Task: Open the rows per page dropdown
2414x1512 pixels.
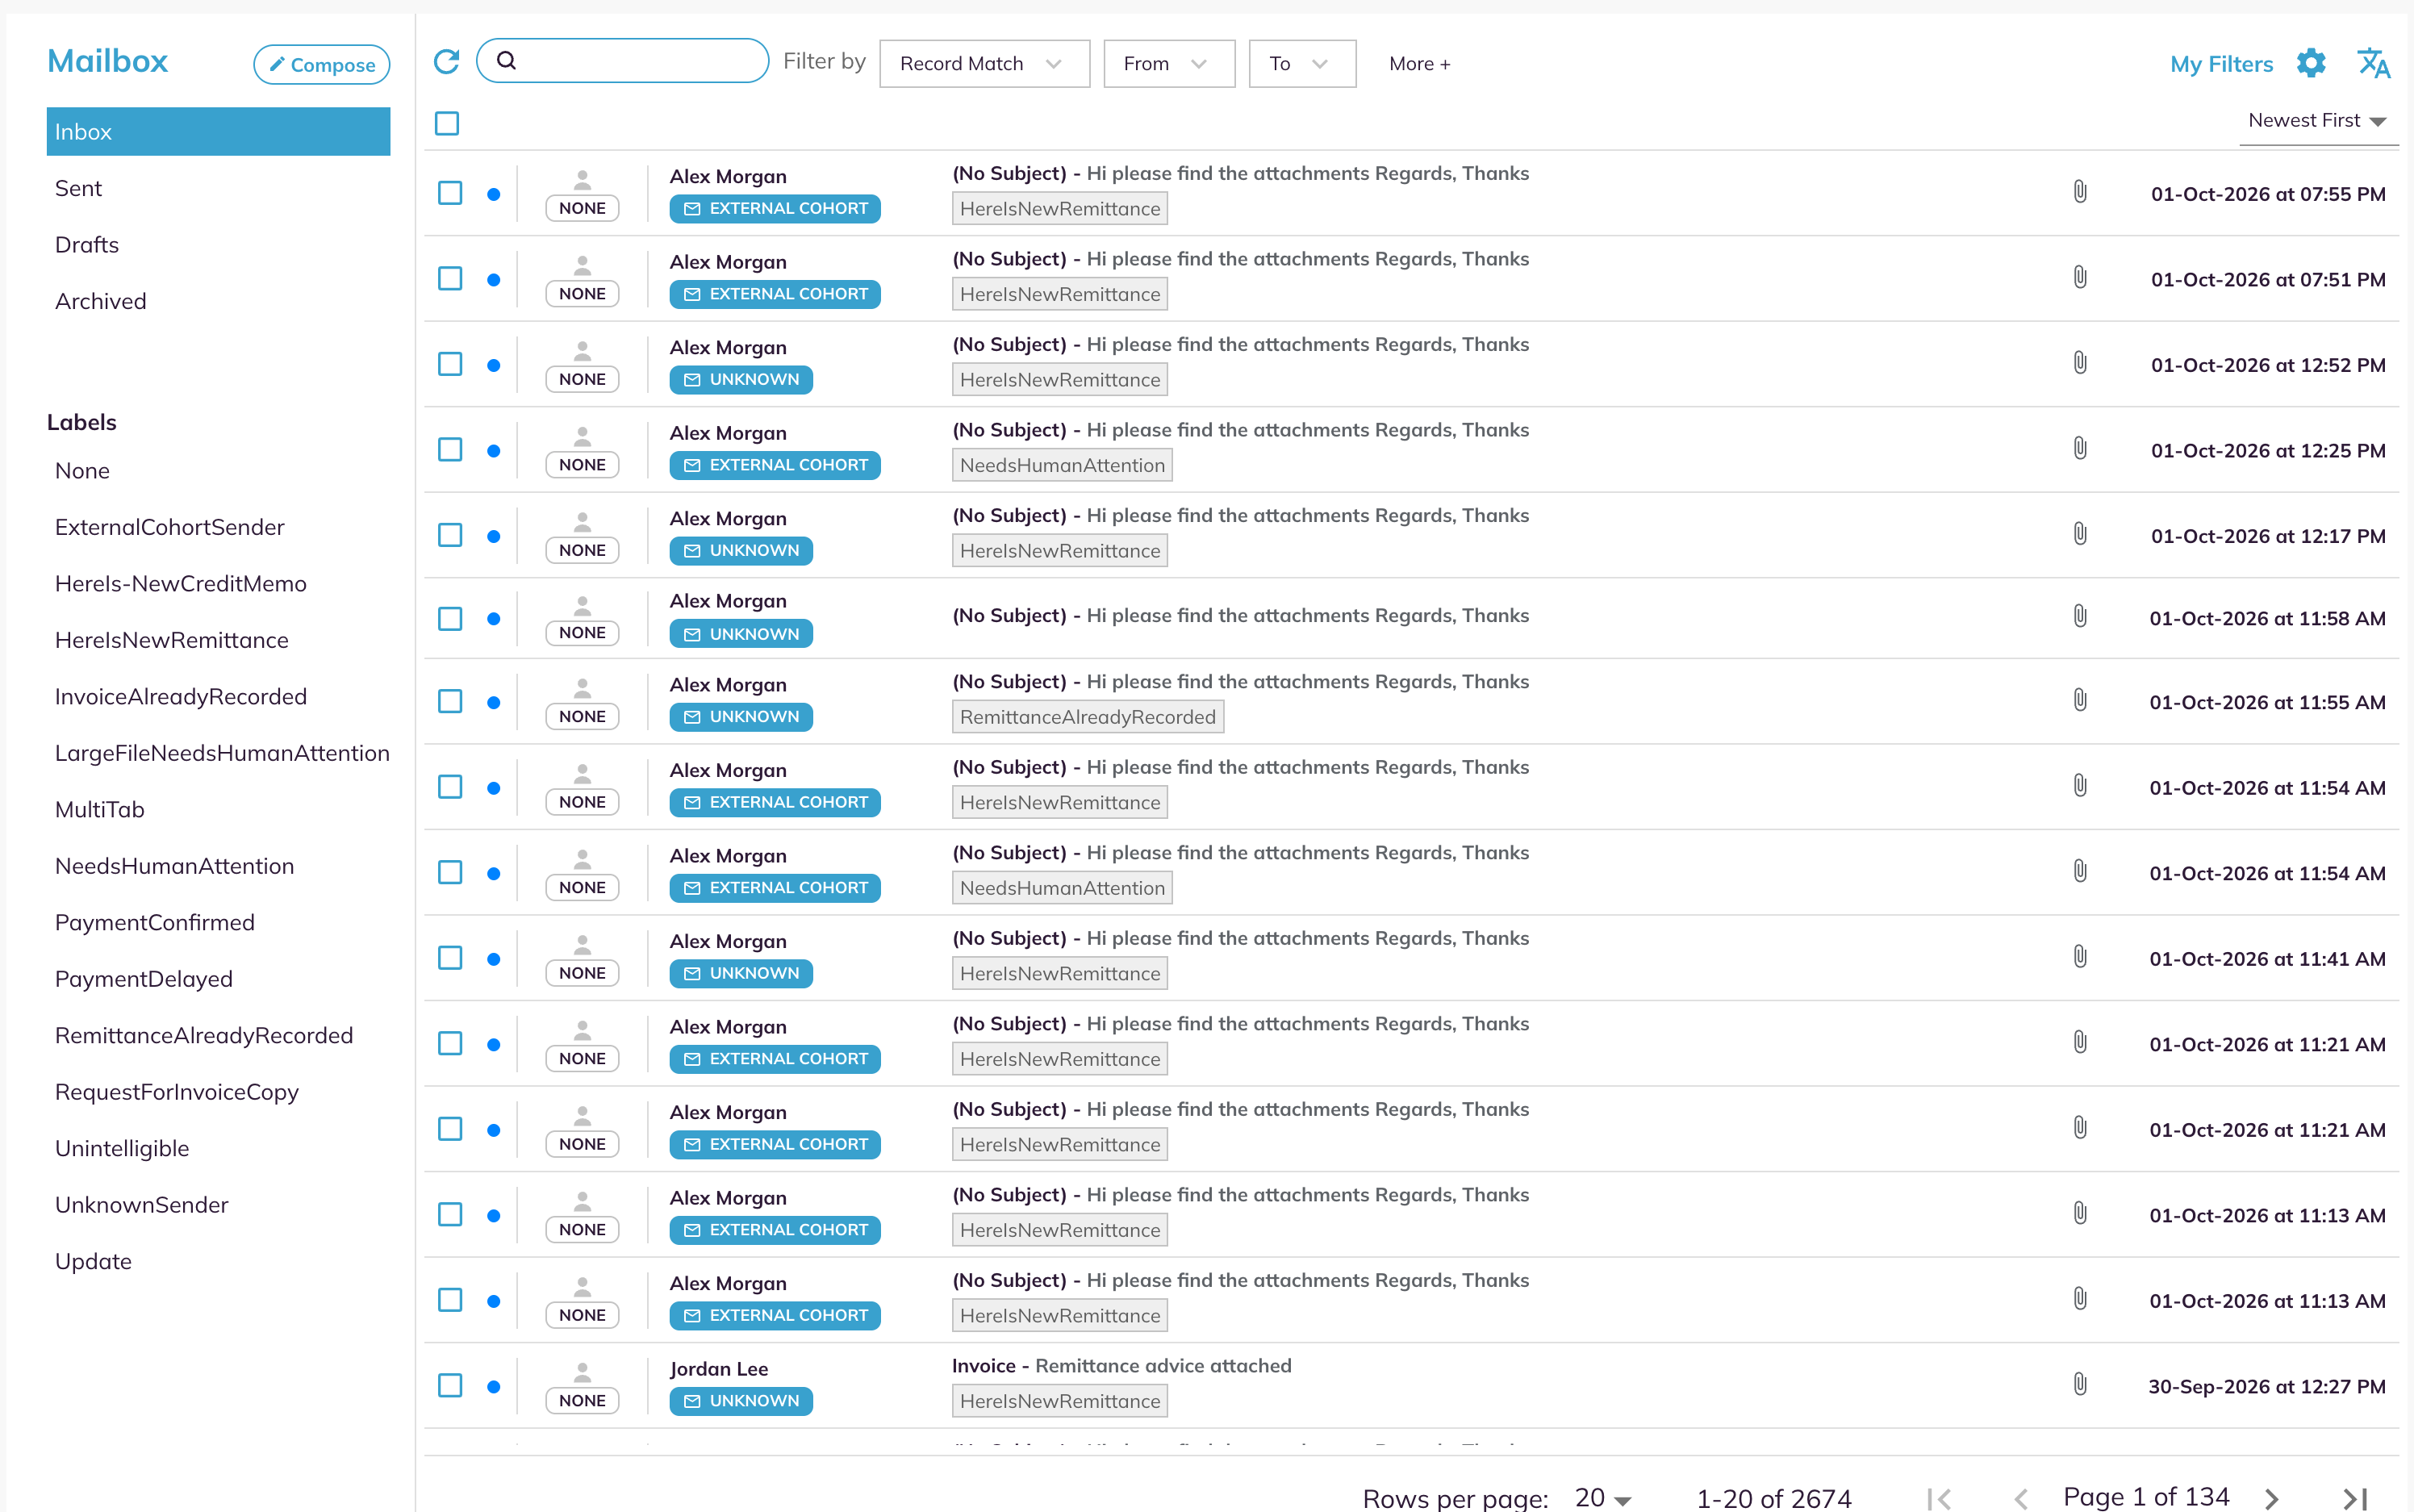Action: (x=1603, y=1498)
